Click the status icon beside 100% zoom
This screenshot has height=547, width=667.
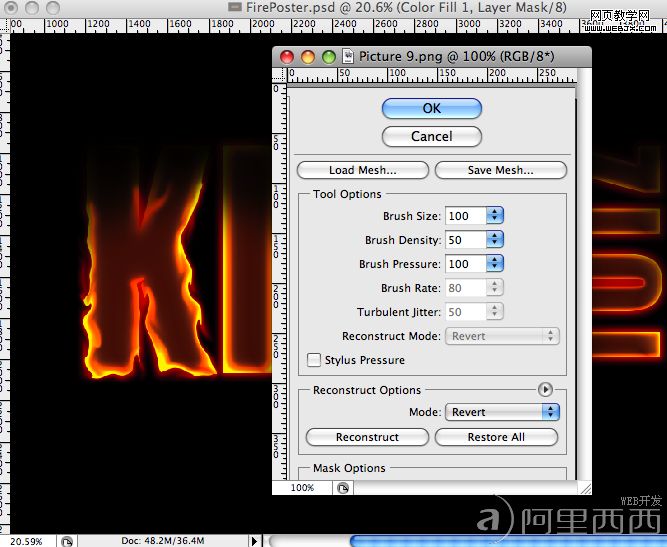pos(343,487)
